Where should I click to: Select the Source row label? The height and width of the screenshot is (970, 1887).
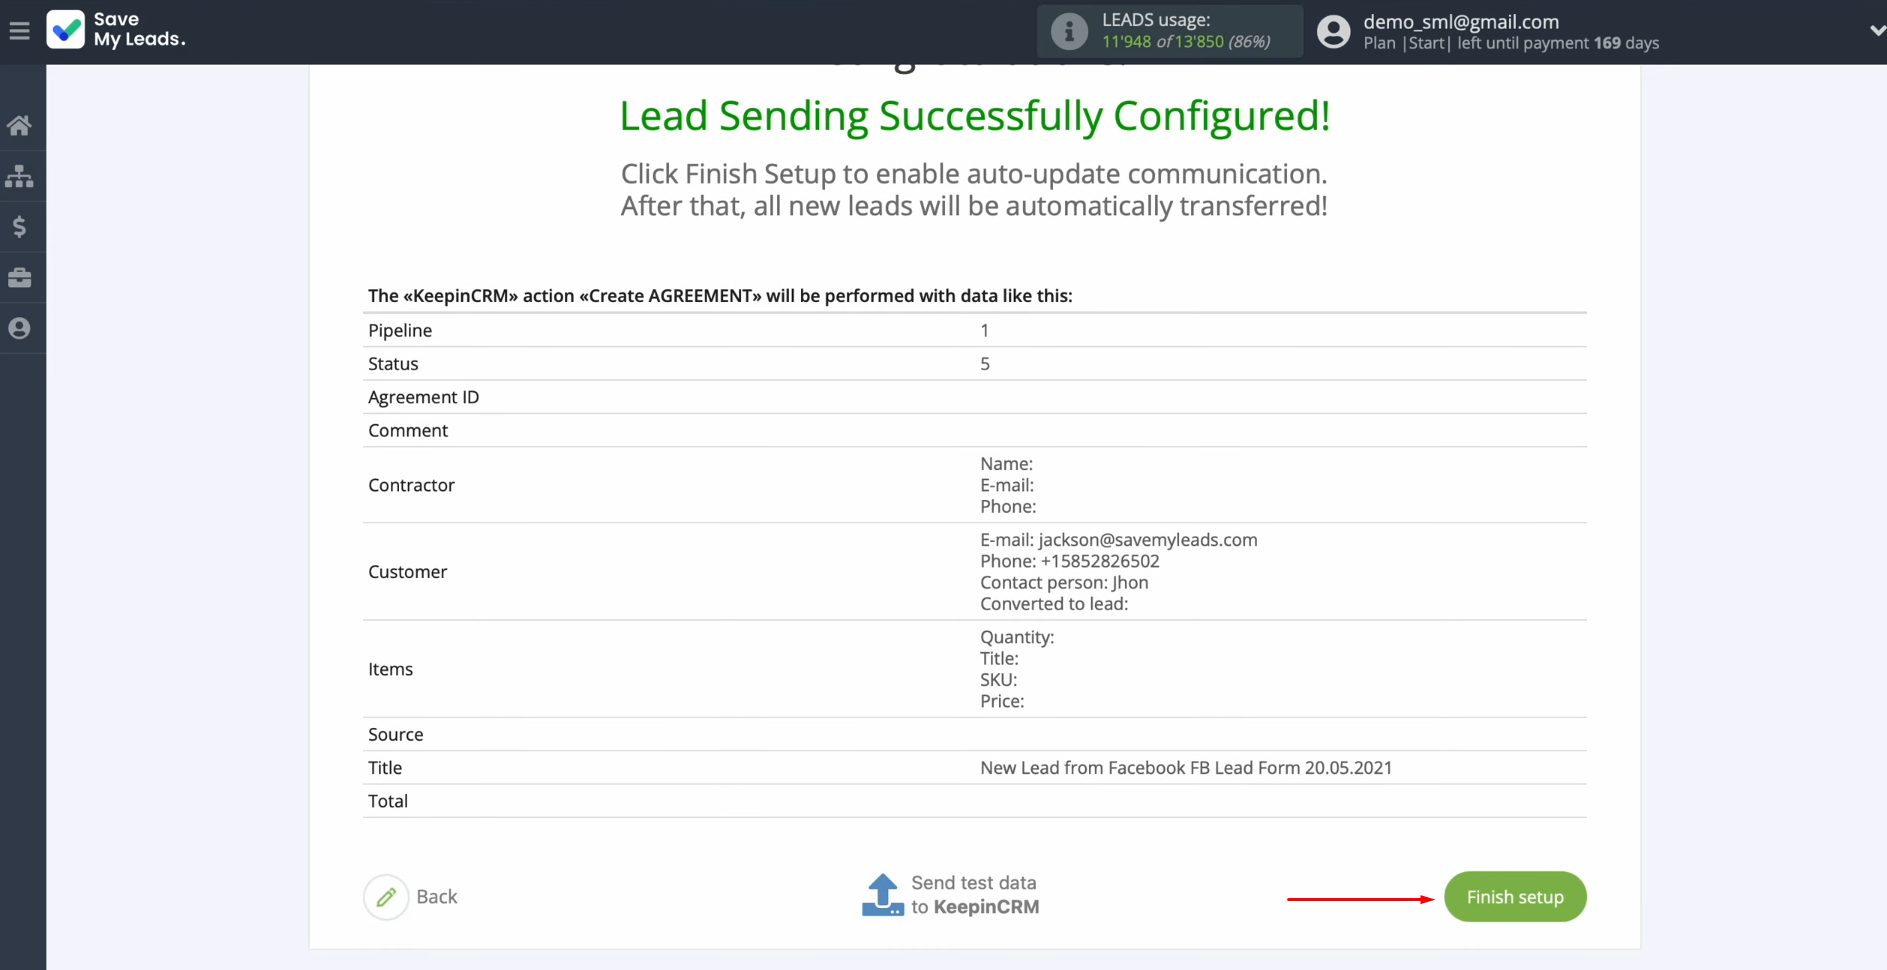coord(396,734)
